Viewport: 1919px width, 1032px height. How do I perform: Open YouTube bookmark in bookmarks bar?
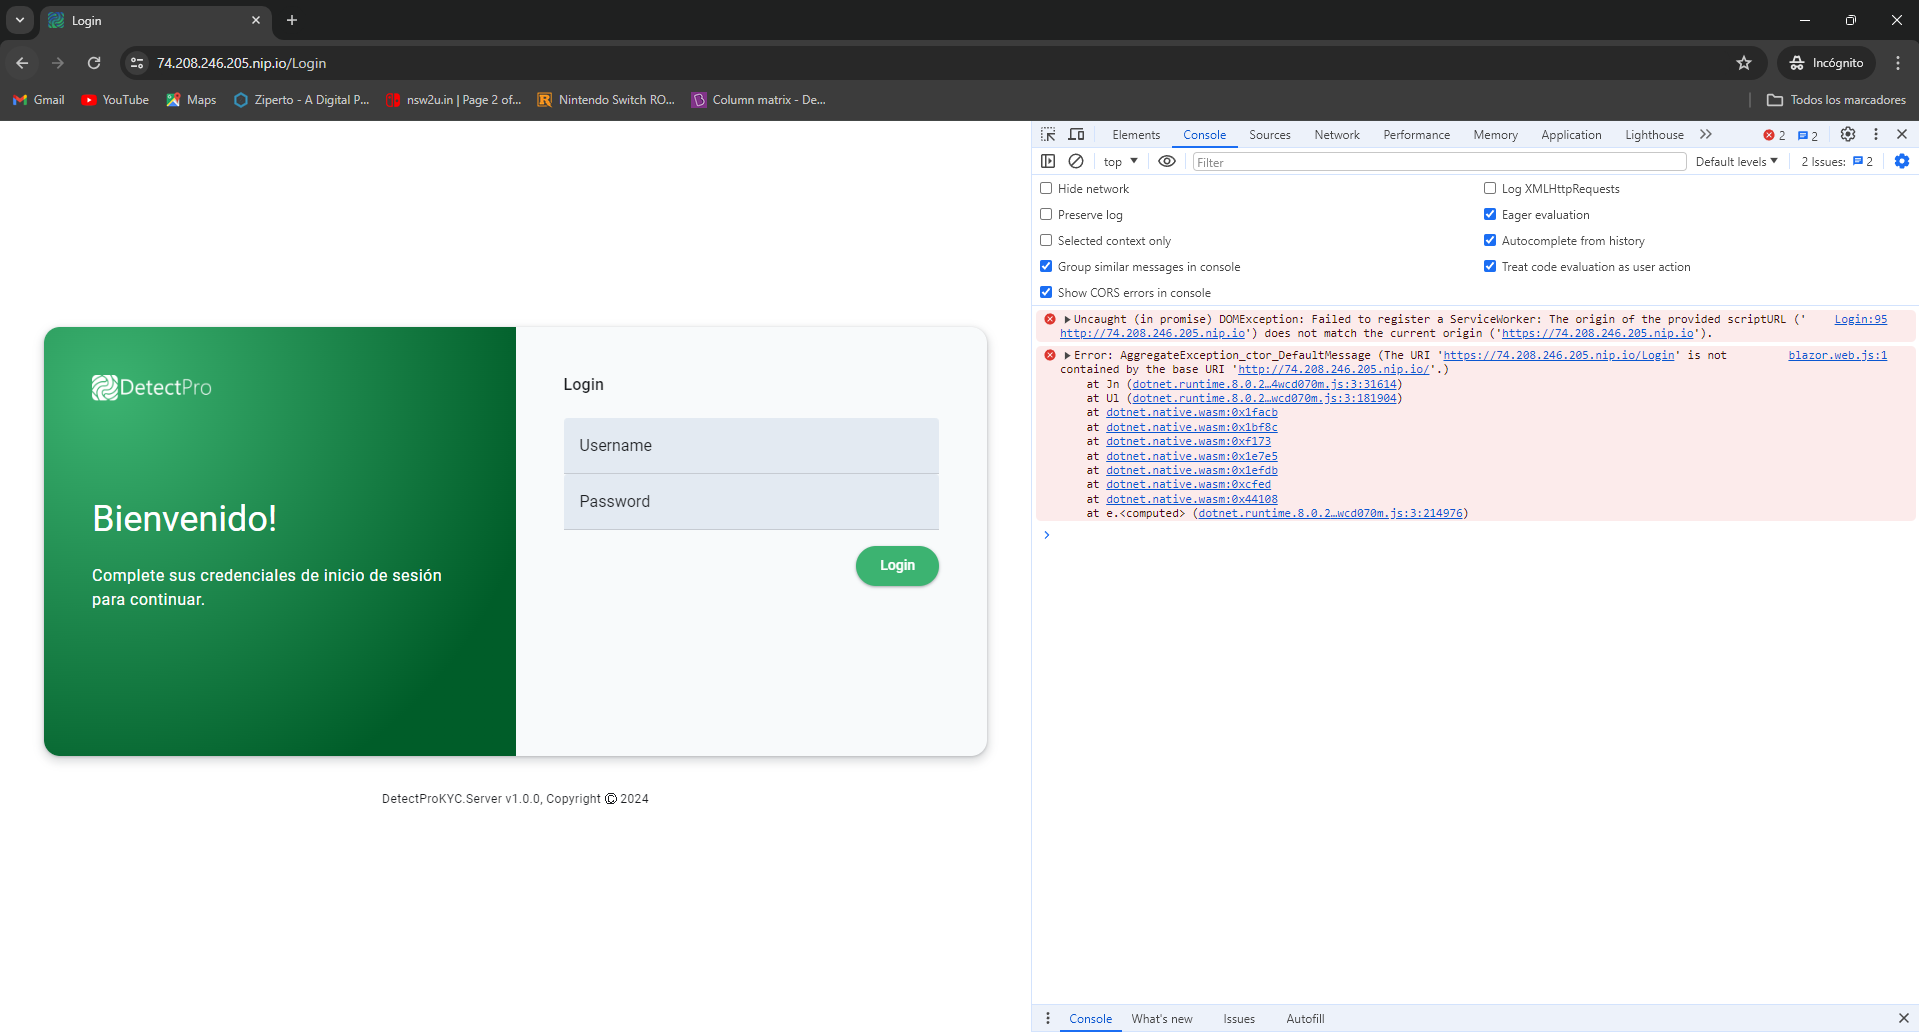click(114, 99)
